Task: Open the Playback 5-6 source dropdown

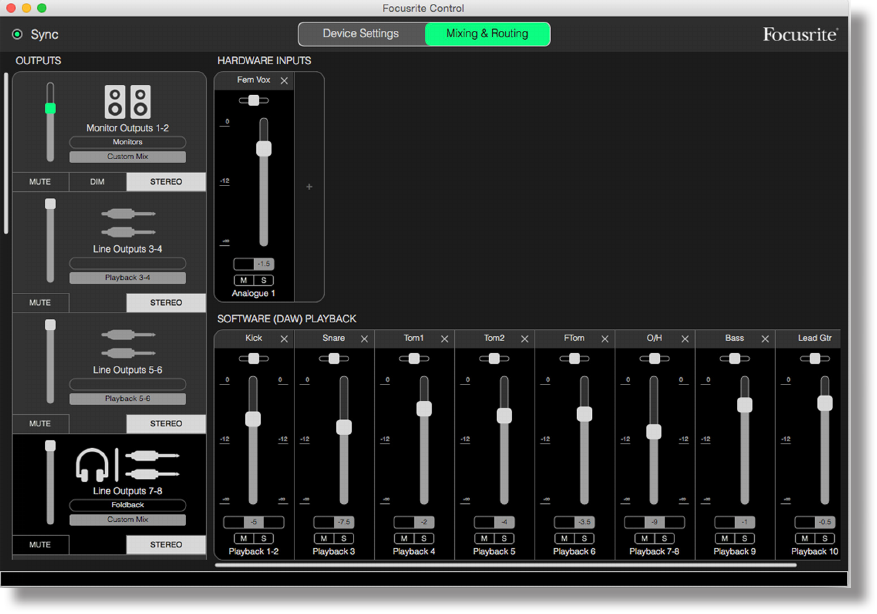Action: click(128, 399)
